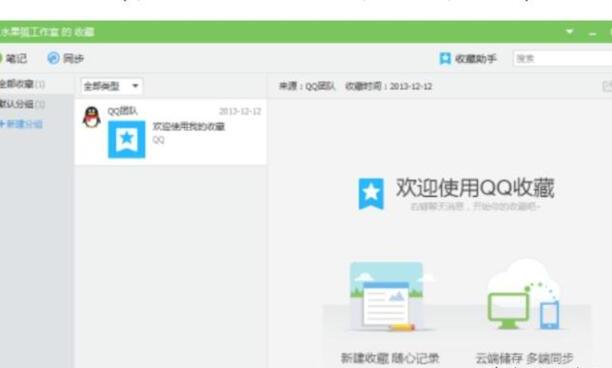The image size is (612, 368).
Task: Click the 云端储存 多端同步 caption
Action: pos(524,358)
